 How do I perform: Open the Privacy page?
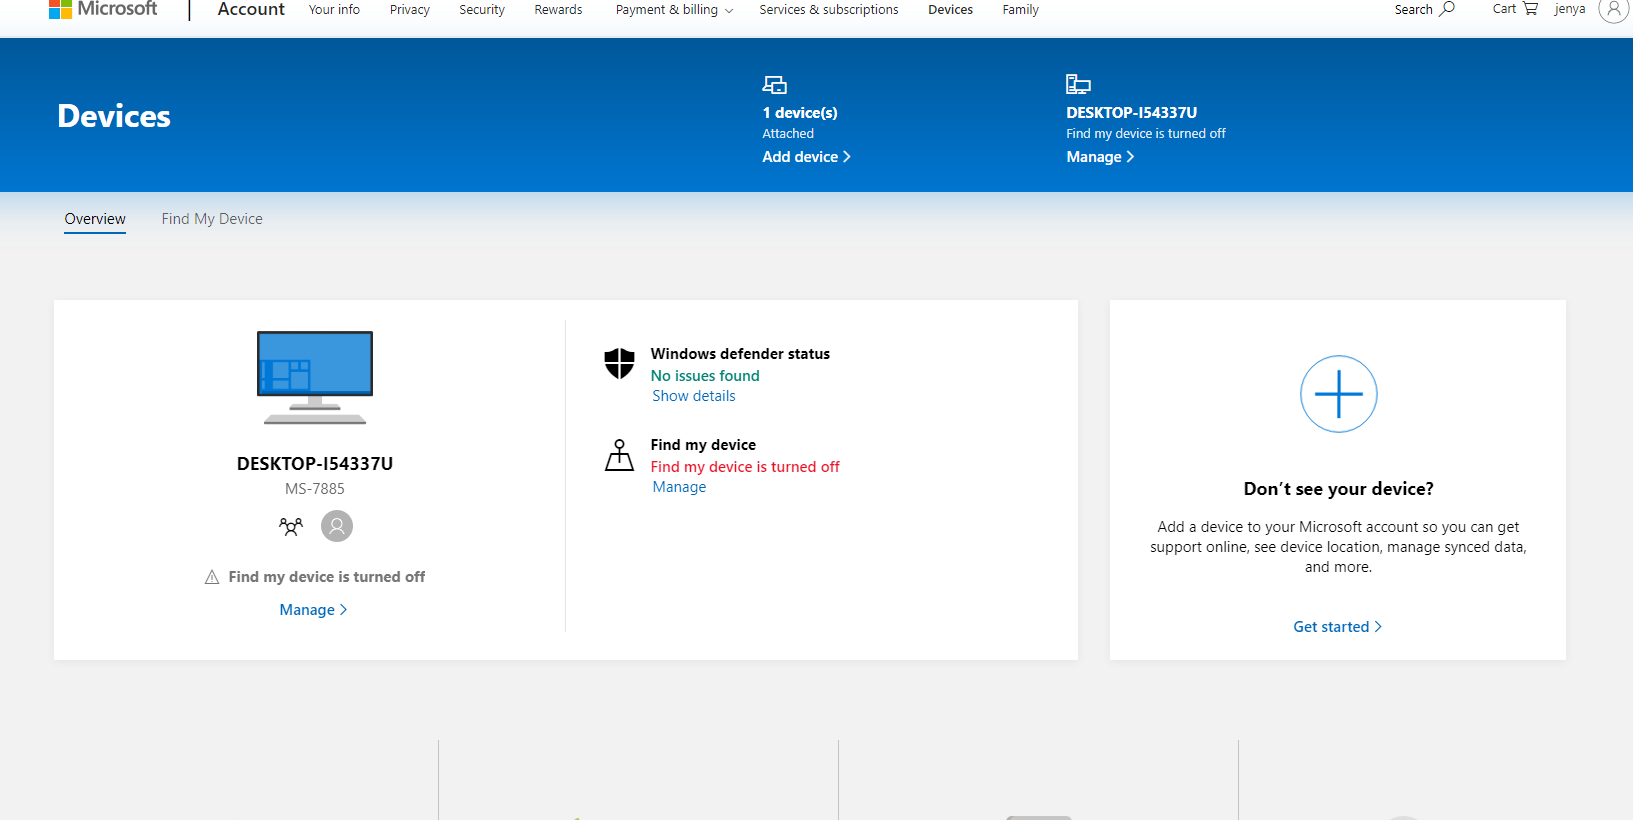tap(410, 10)
